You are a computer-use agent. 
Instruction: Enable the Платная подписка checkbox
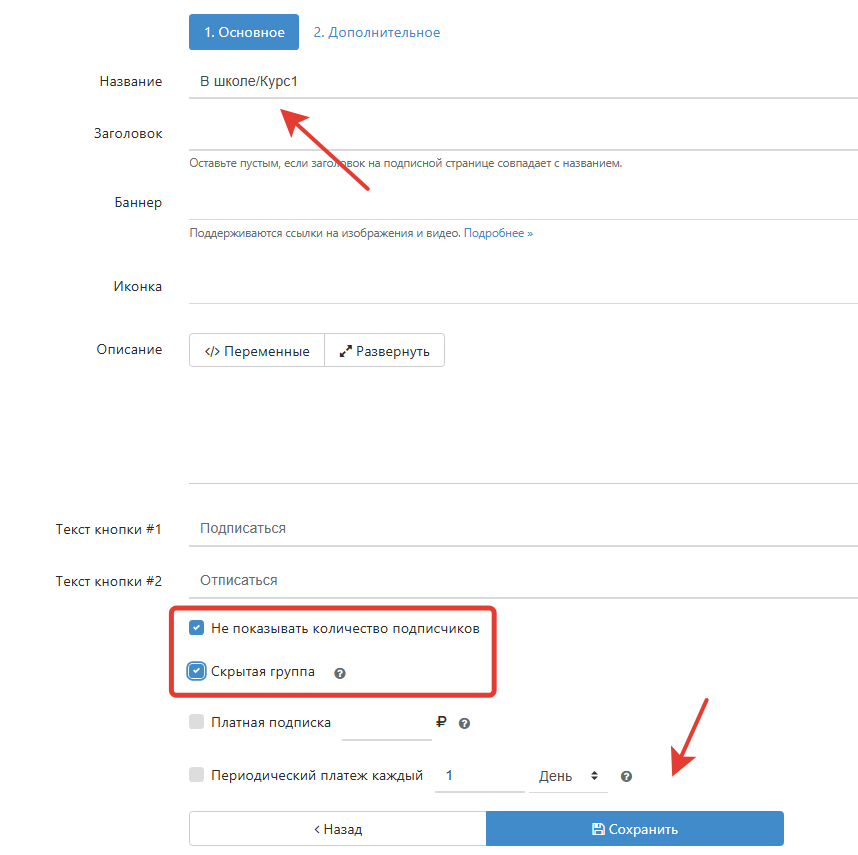pos(197,722)
